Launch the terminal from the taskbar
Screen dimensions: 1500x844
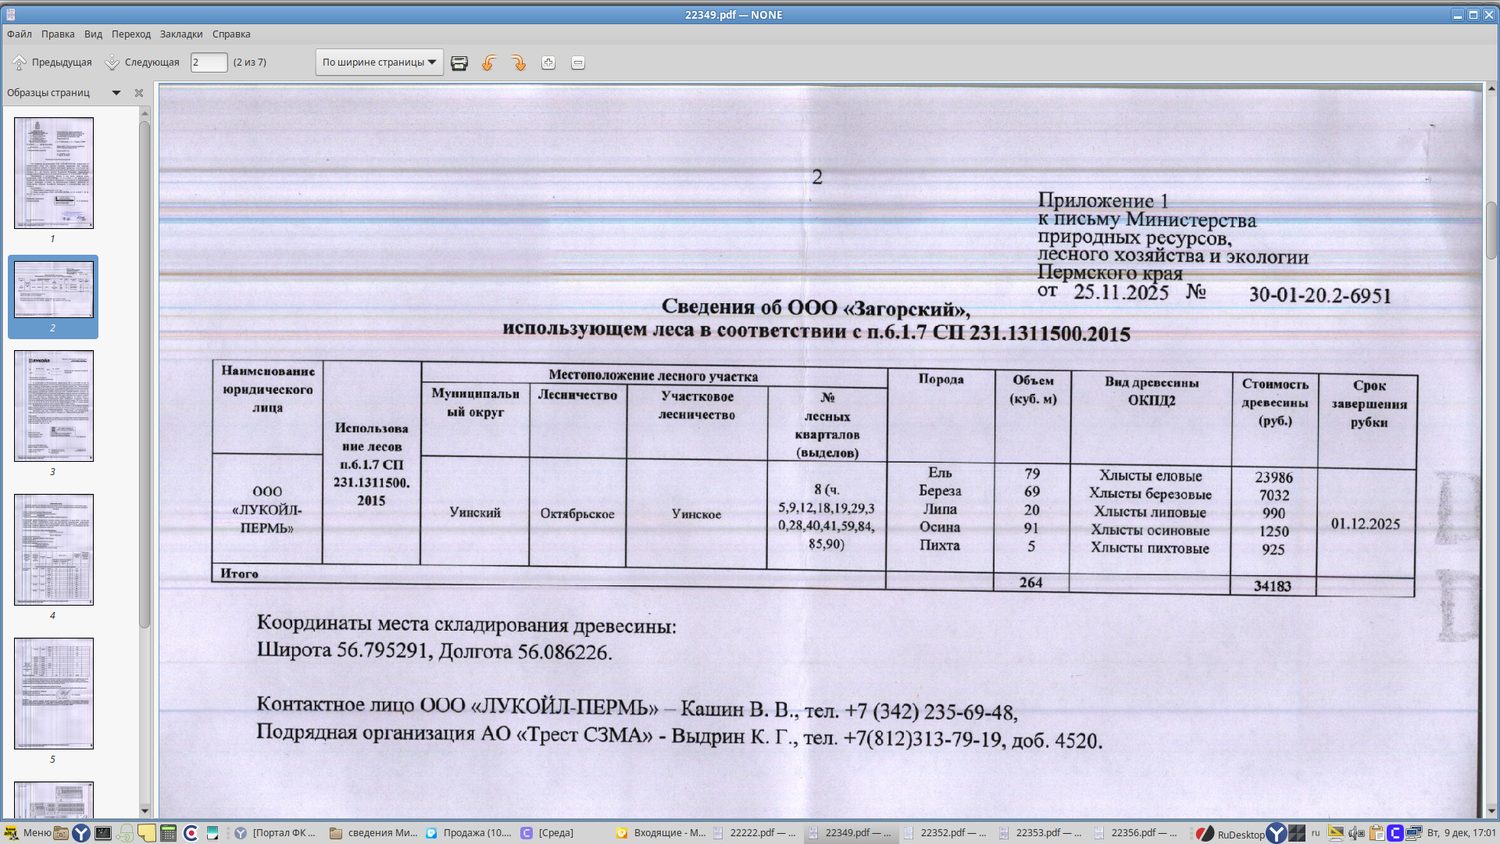click(103, 833)
